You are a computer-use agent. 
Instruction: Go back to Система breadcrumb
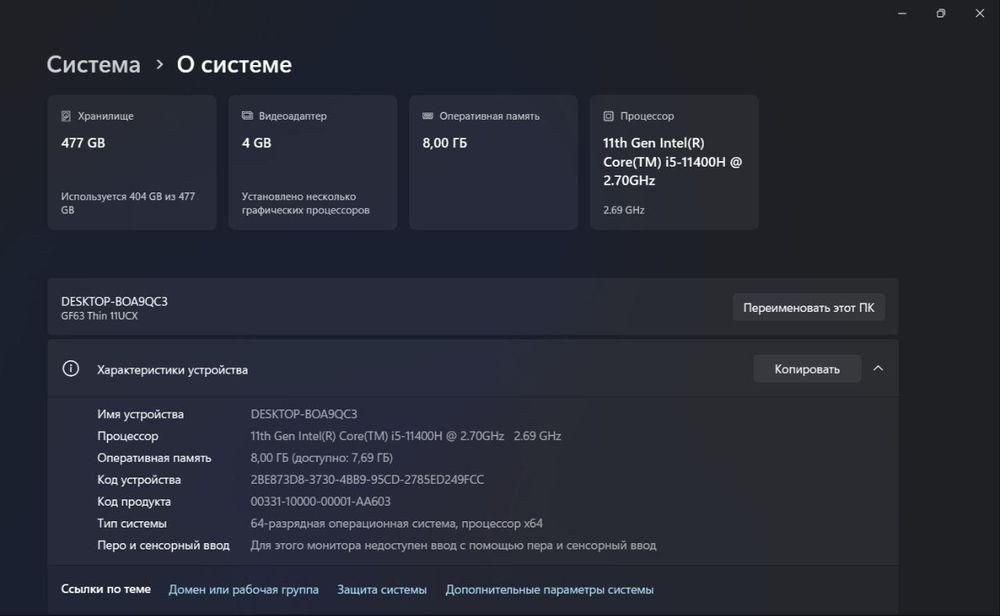[93, 64]
